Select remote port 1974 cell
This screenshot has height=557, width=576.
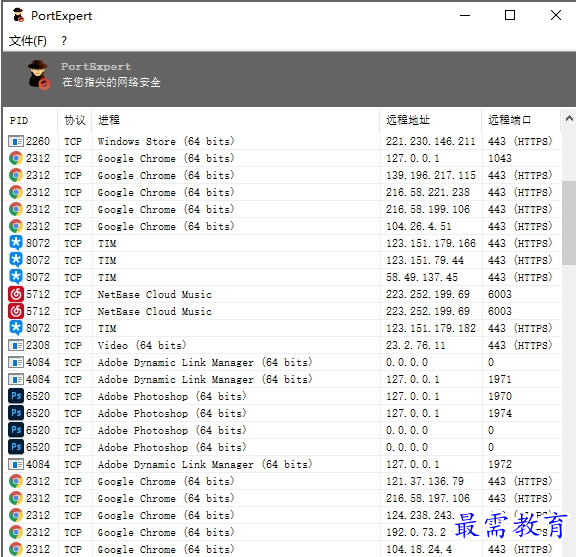(x=500, y=413)
